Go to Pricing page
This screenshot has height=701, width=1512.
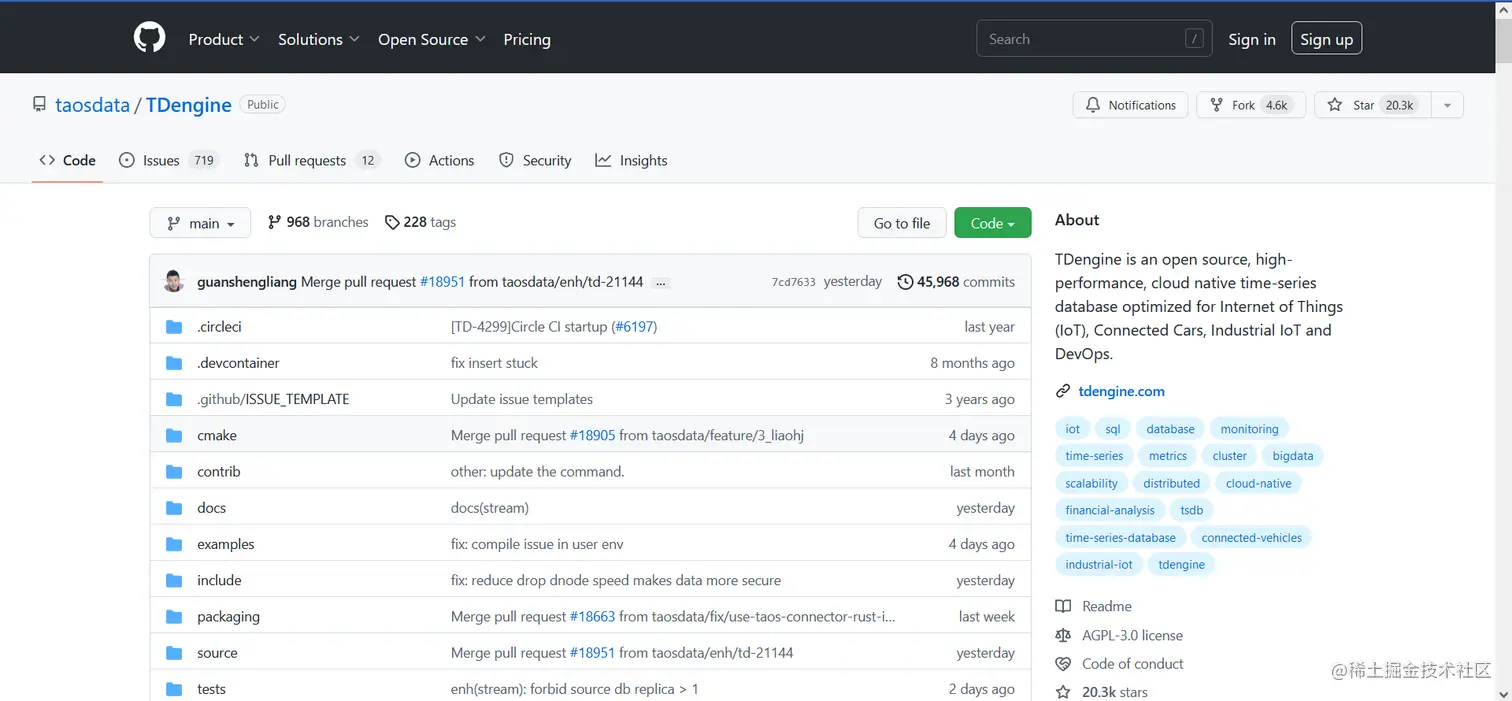527,39
